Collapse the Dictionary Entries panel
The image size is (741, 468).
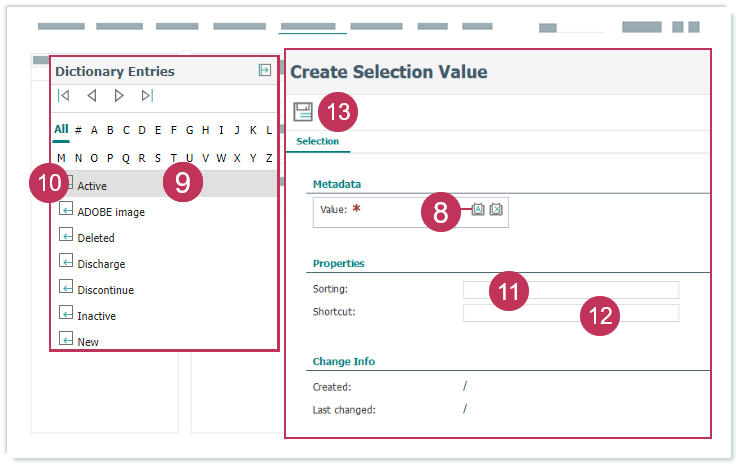pyautogui.click(x=264, y=70)
